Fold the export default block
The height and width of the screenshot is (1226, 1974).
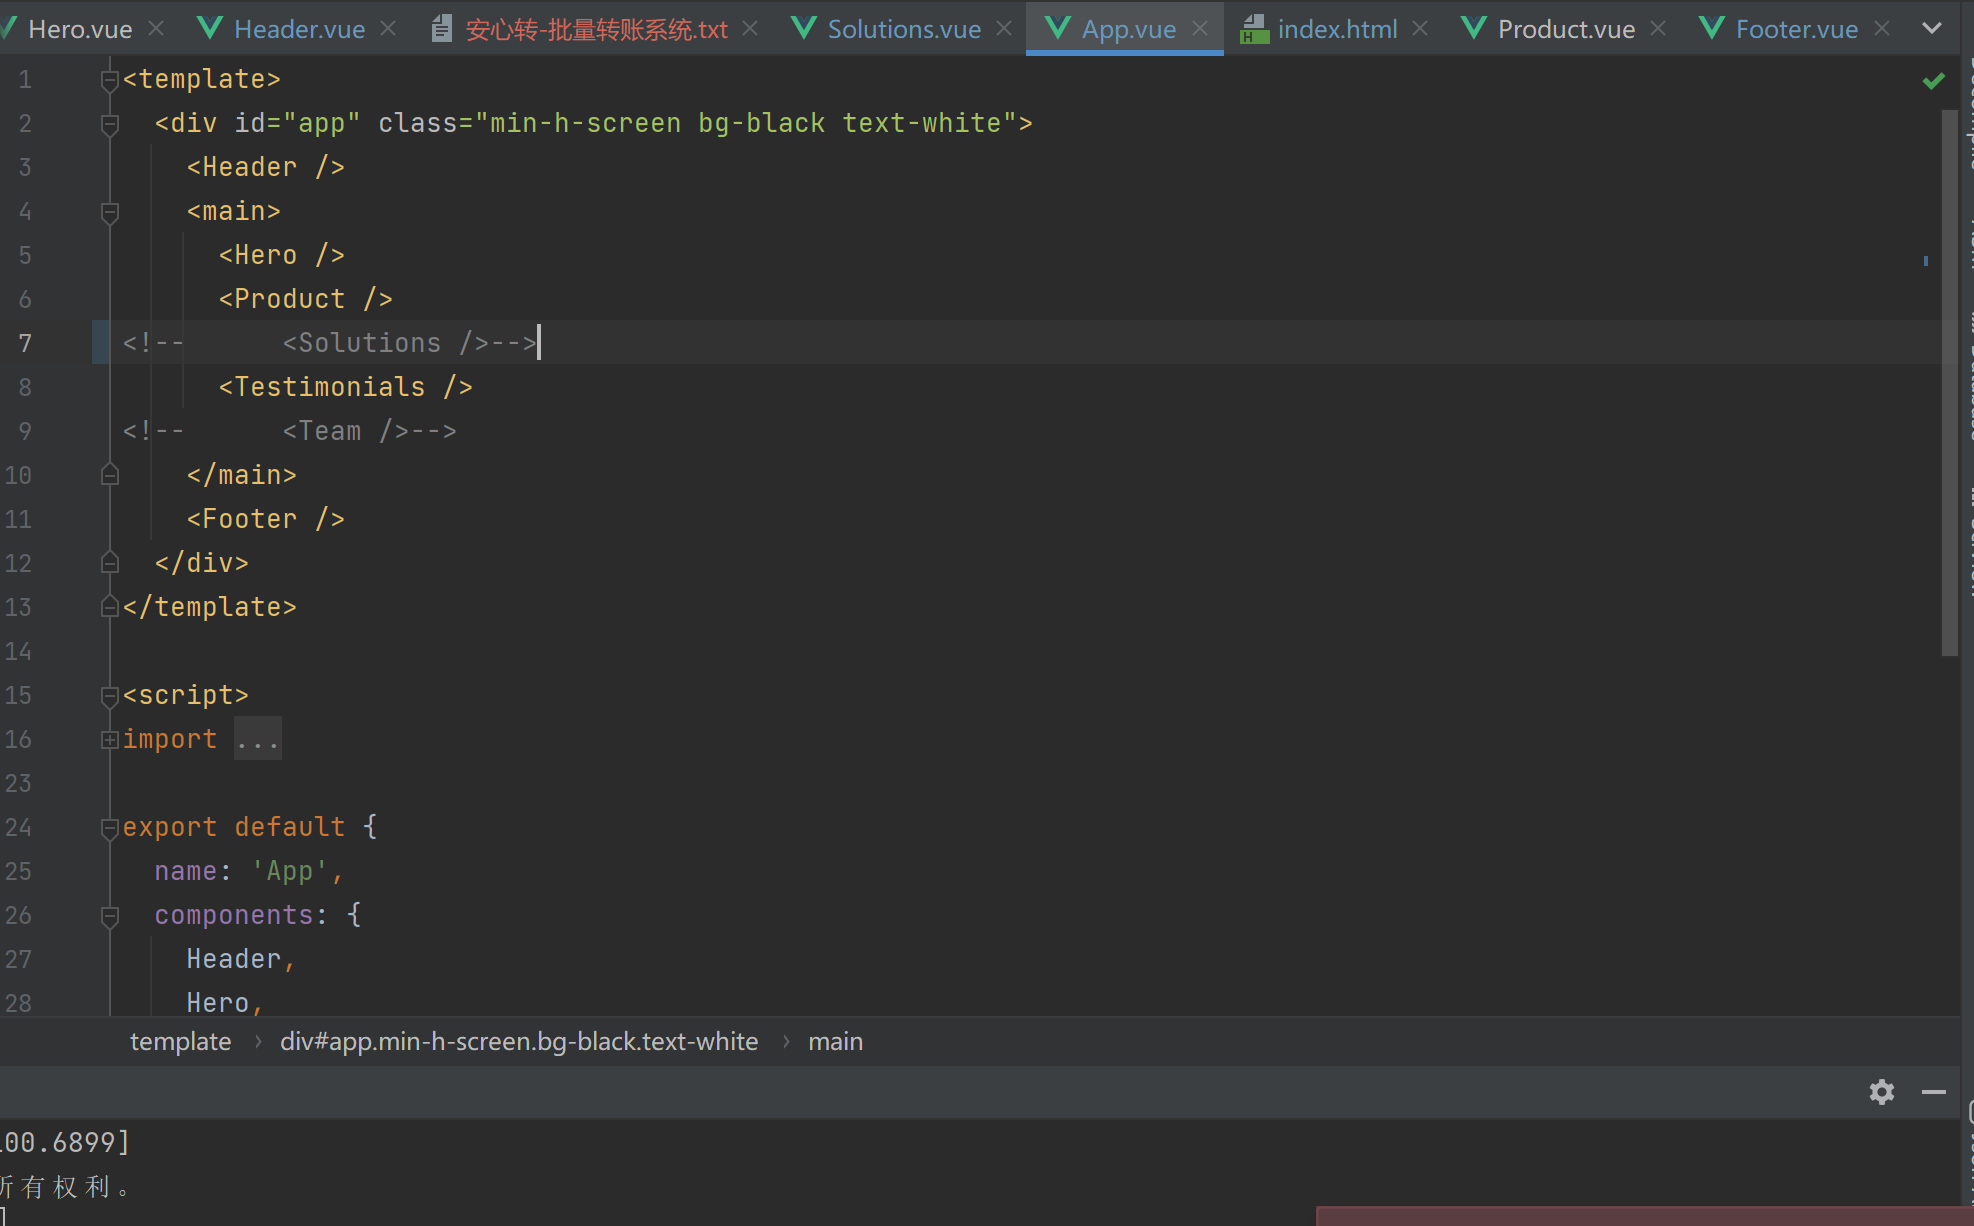(110, 827)
